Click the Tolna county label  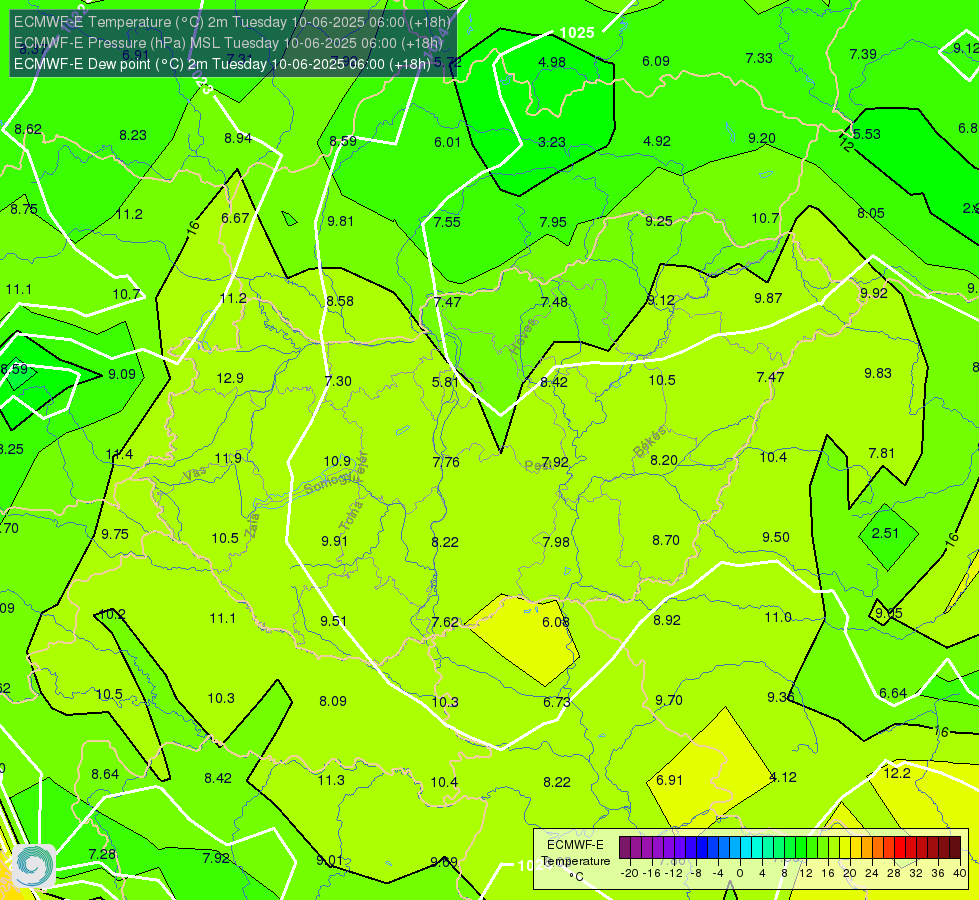coord(351,516)
